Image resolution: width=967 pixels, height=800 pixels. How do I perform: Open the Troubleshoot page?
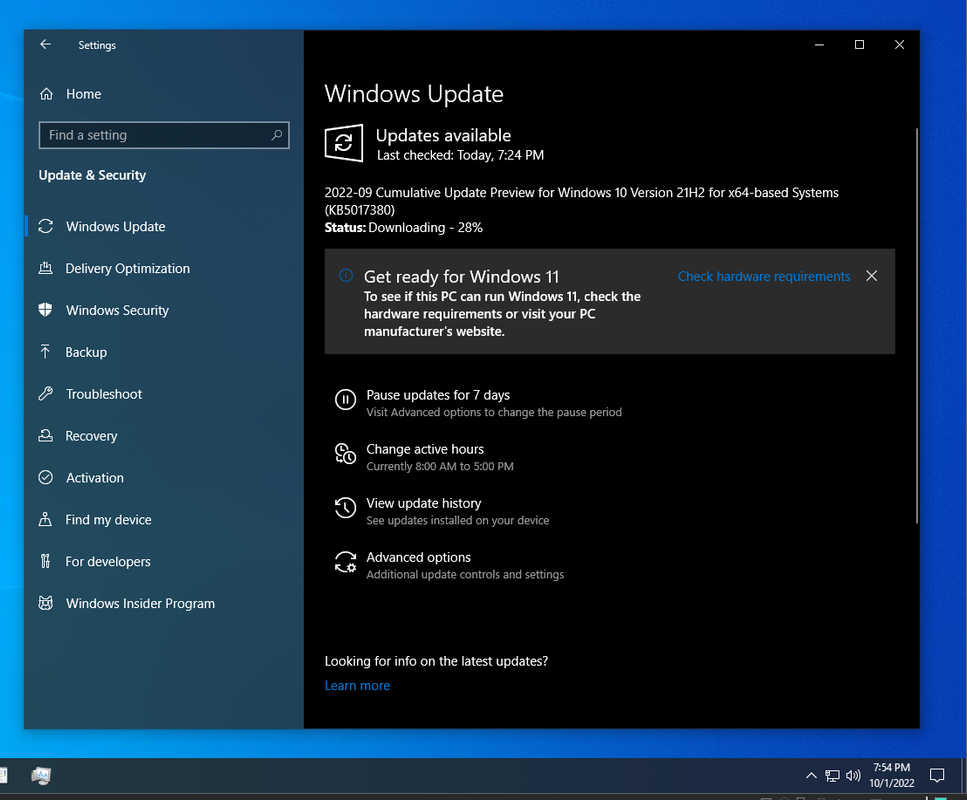point(104,394)
